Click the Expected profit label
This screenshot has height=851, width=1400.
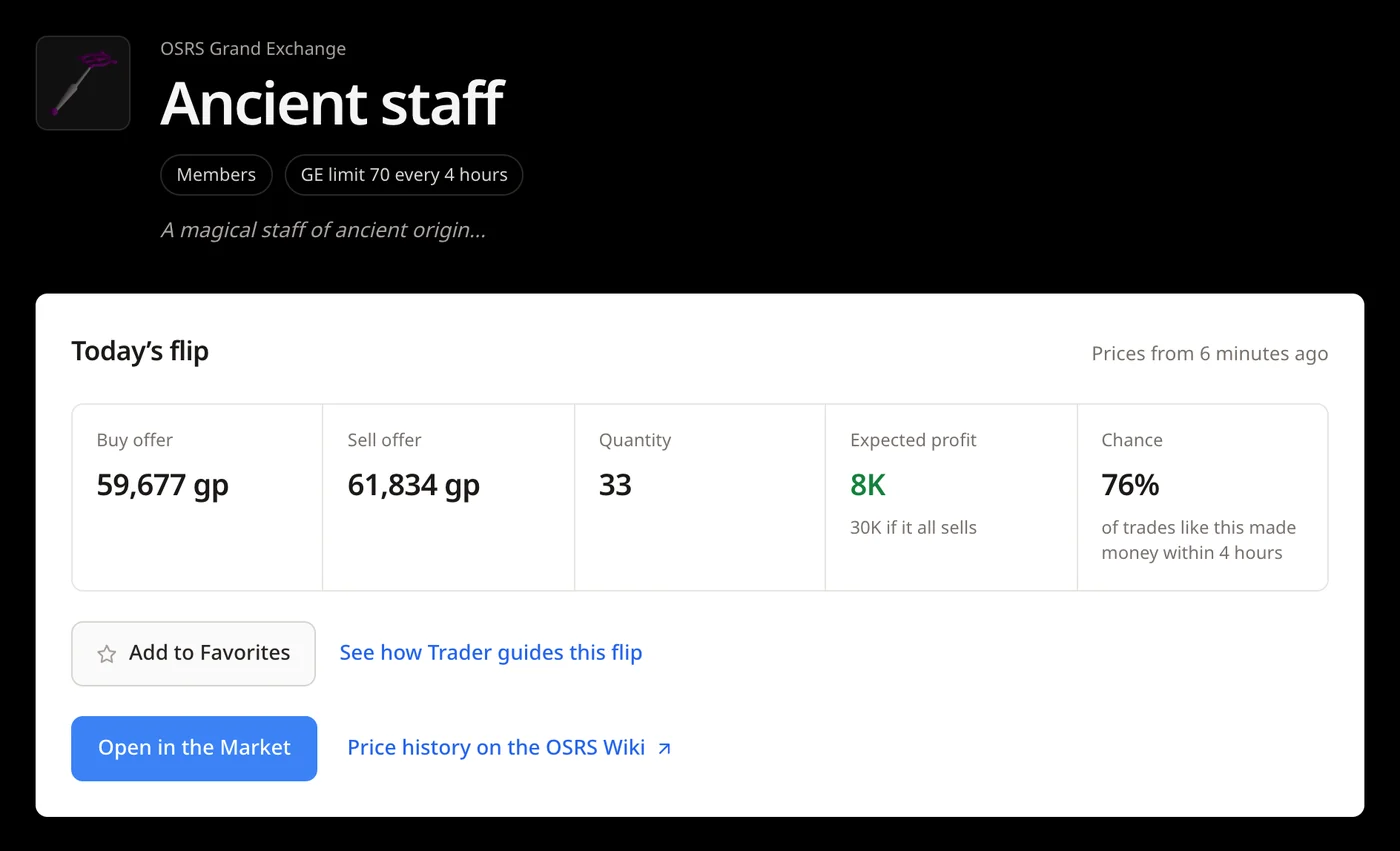point(913,440)
